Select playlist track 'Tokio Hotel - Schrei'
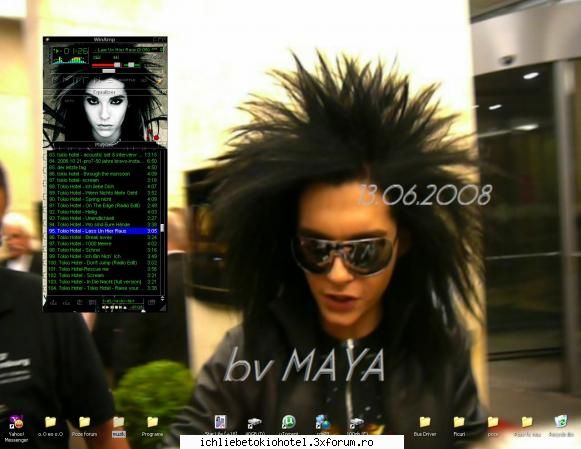This screenshot has width=581, height=449. click(x=103, y=250)
